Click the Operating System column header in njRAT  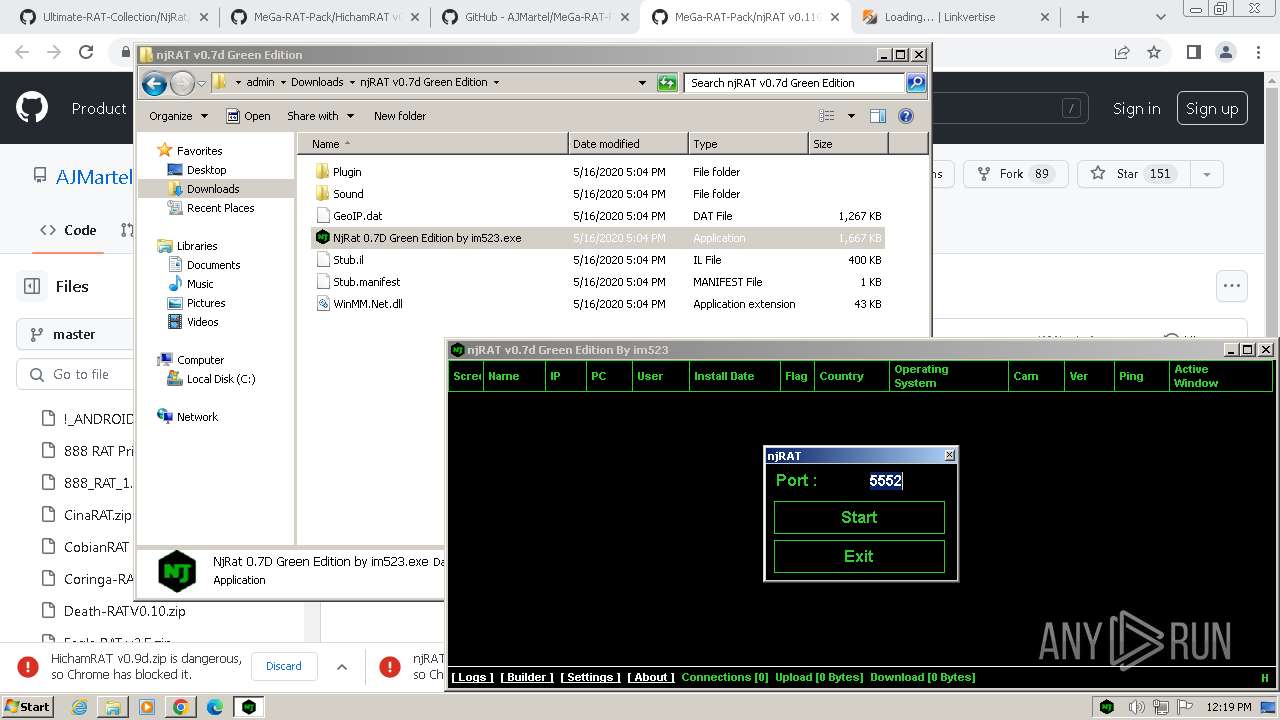pyautogui.click(x=948, y=376)
